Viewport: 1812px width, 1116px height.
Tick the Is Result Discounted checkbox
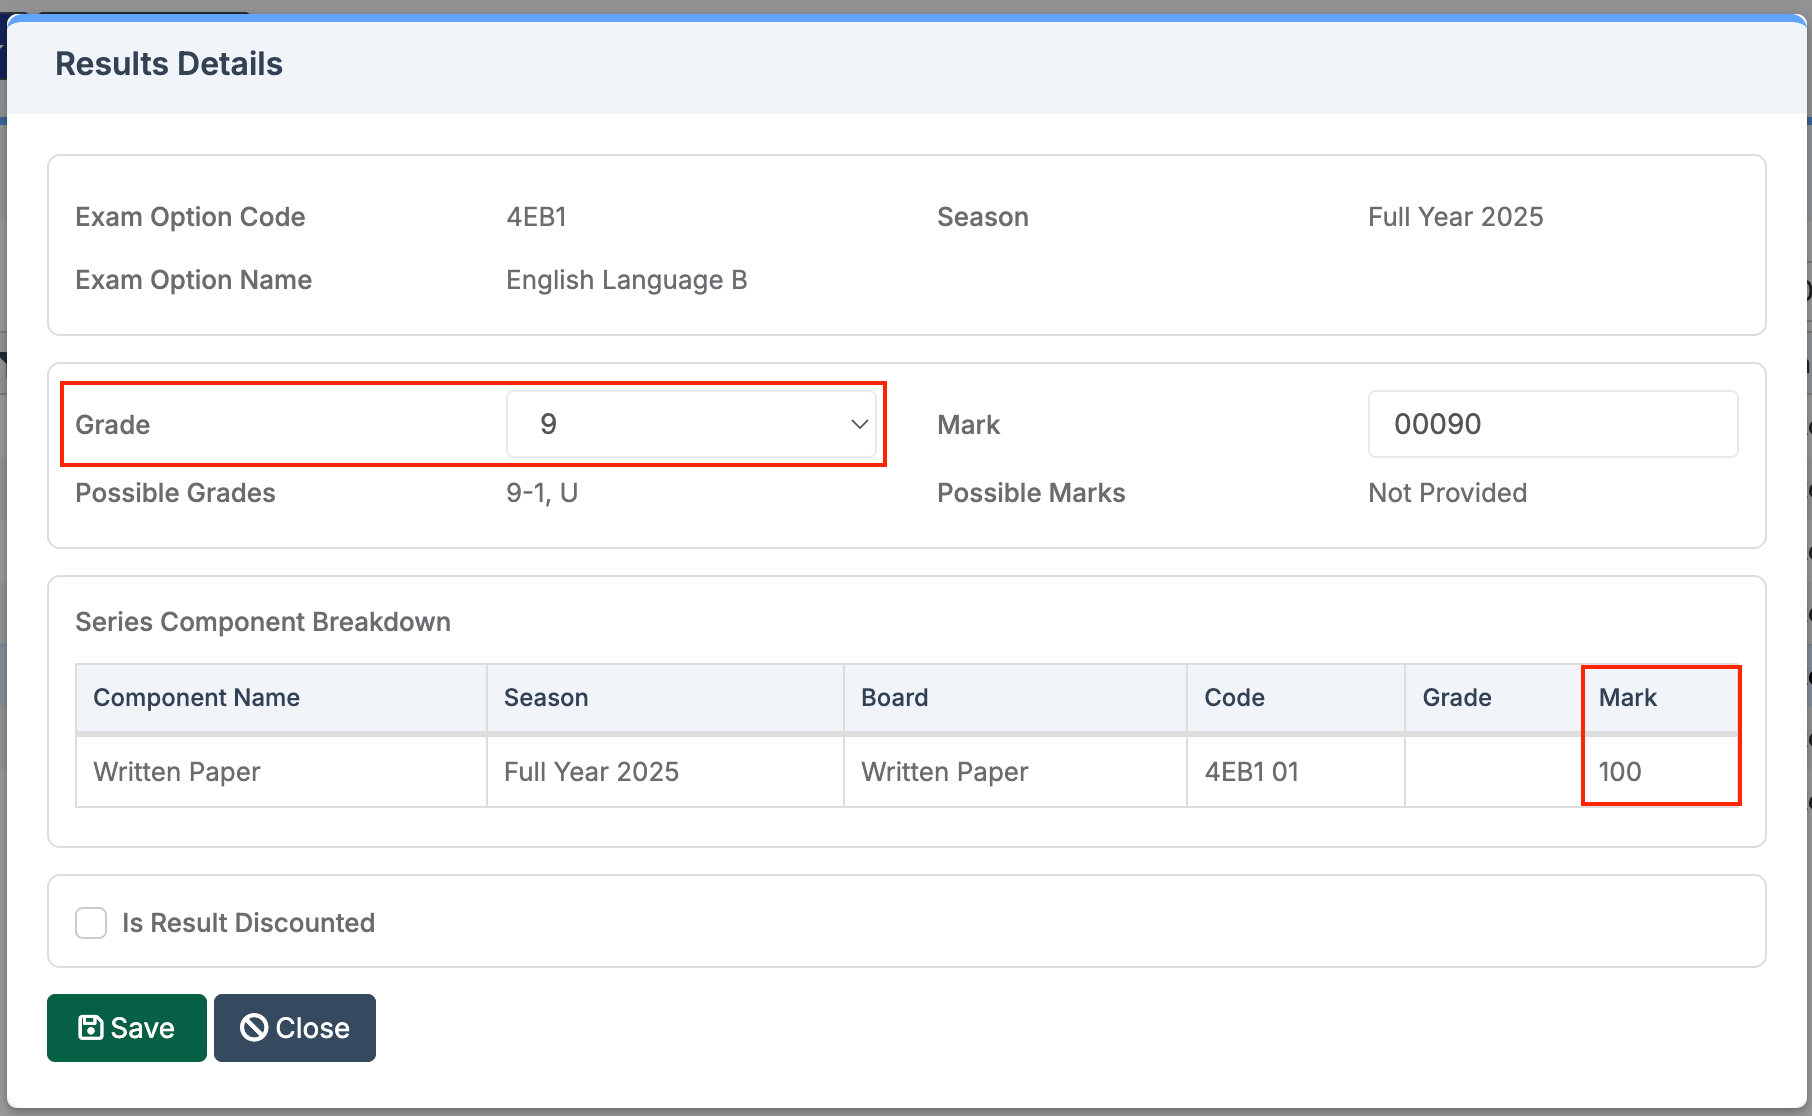(91, 923)
